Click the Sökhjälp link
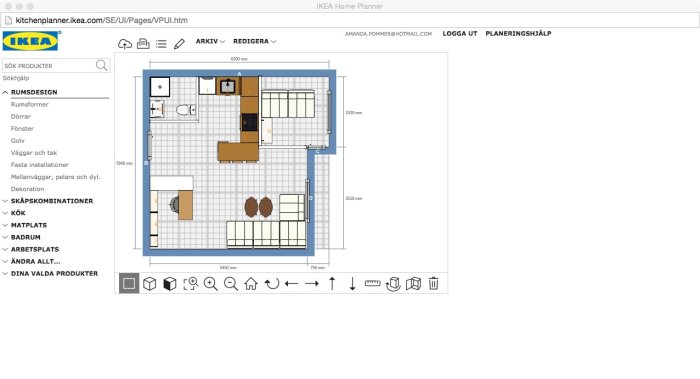 tap(16, 78)
